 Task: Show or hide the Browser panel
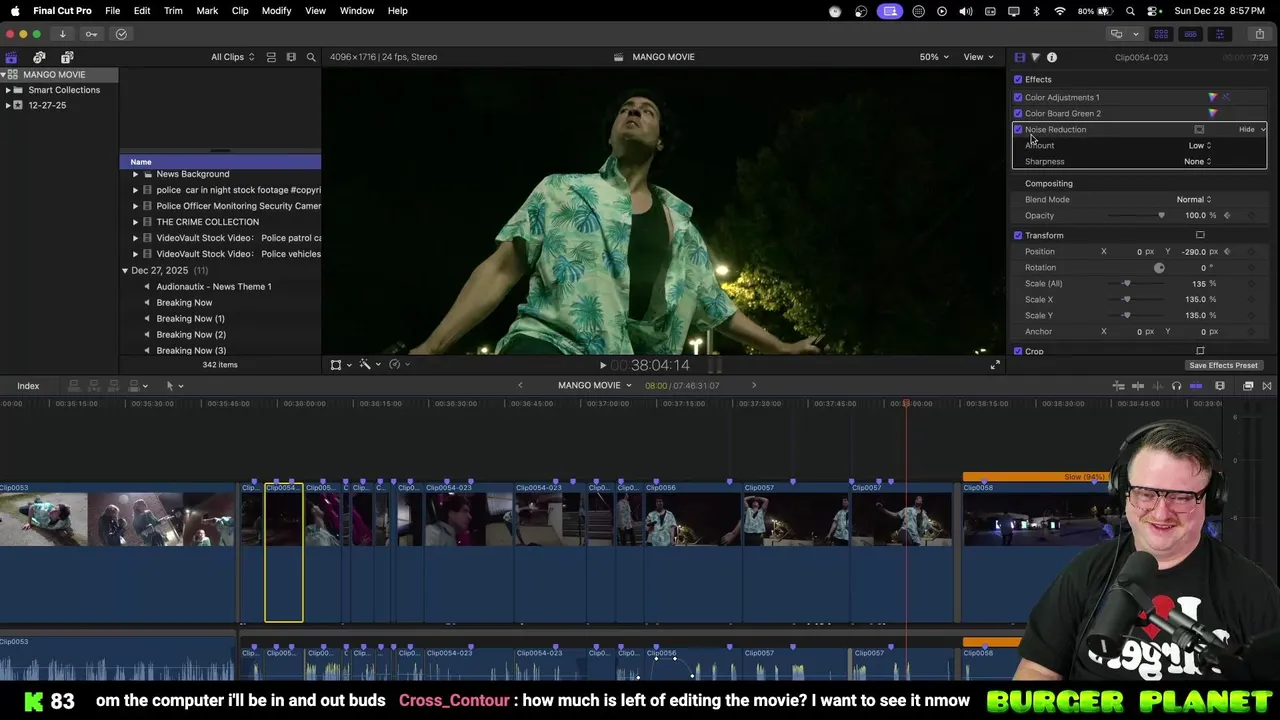click(1161, 34)
